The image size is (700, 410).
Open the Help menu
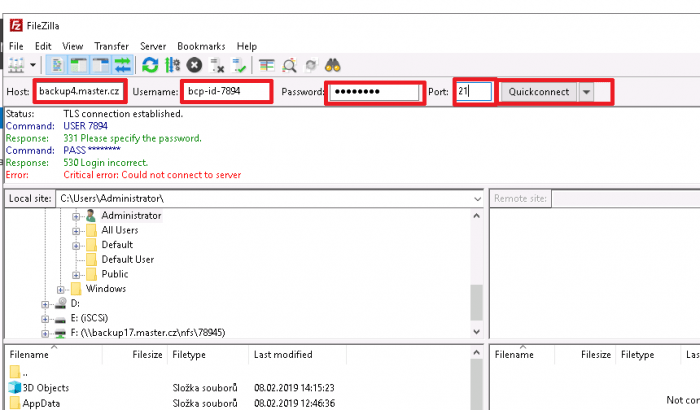pyautogui.click(x=246, y=46)
